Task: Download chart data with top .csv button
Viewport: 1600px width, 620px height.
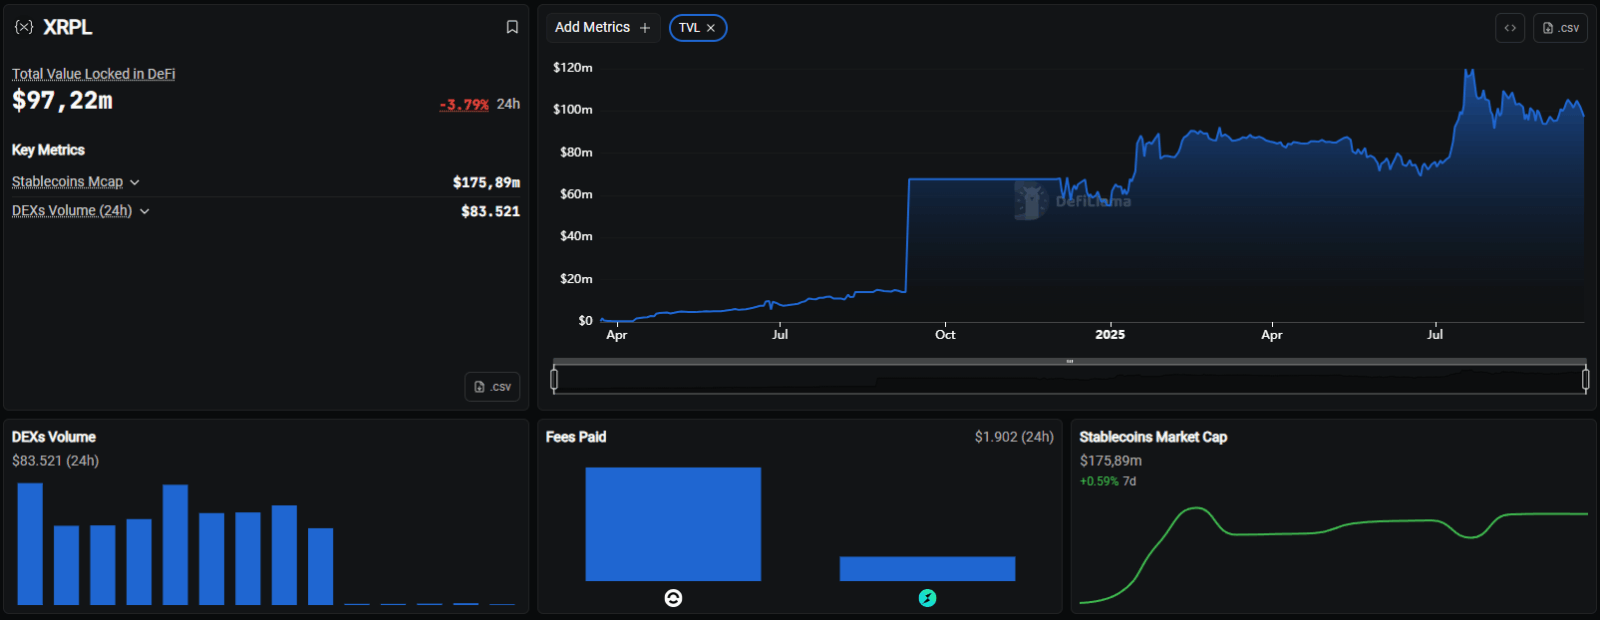Action: click(1560, 28)
